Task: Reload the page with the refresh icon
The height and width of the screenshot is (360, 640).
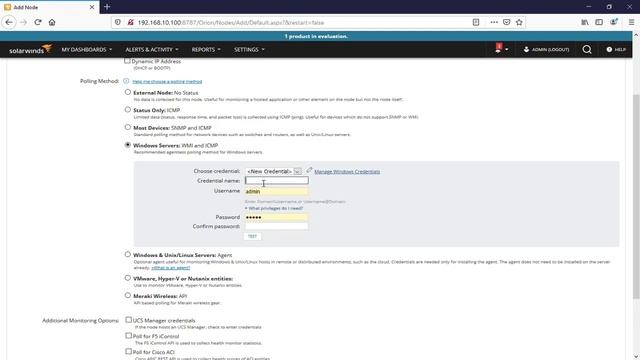Action: pos(38,22)
